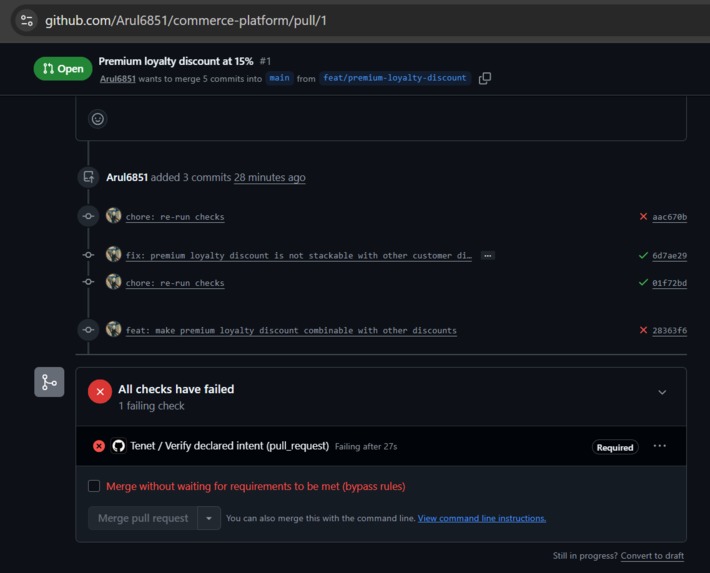This screenshot has height=573, width=710.
Task: Open the main base branch link
Action: coord(279,78)
